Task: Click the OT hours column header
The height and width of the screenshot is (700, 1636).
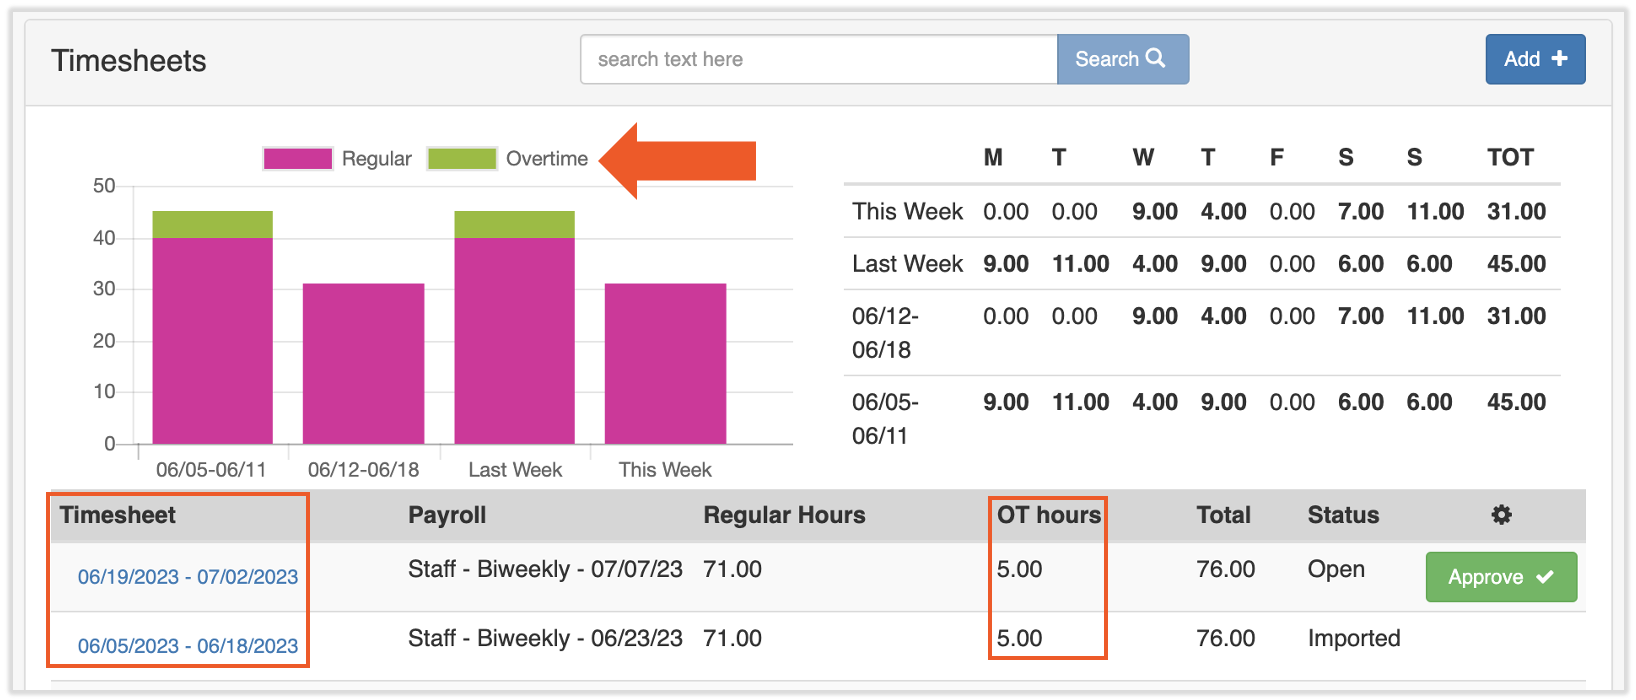Action: click(x=1048, y=515)
